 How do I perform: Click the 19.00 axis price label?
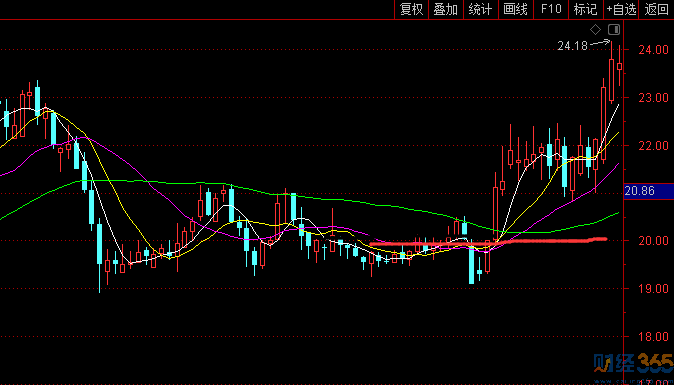click(x=653, y=288)
